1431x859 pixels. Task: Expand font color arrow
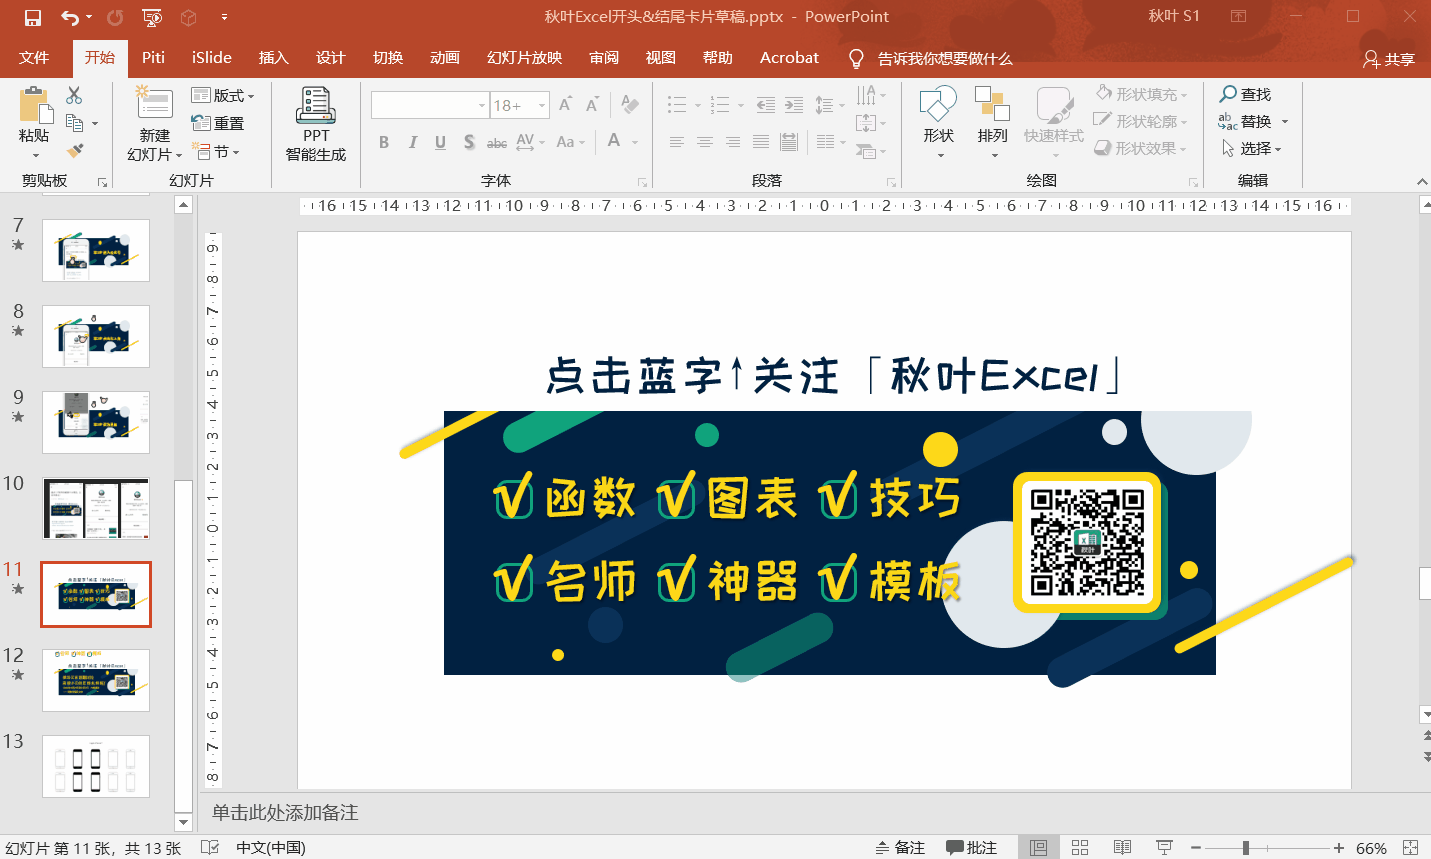[x=635, y=142]
